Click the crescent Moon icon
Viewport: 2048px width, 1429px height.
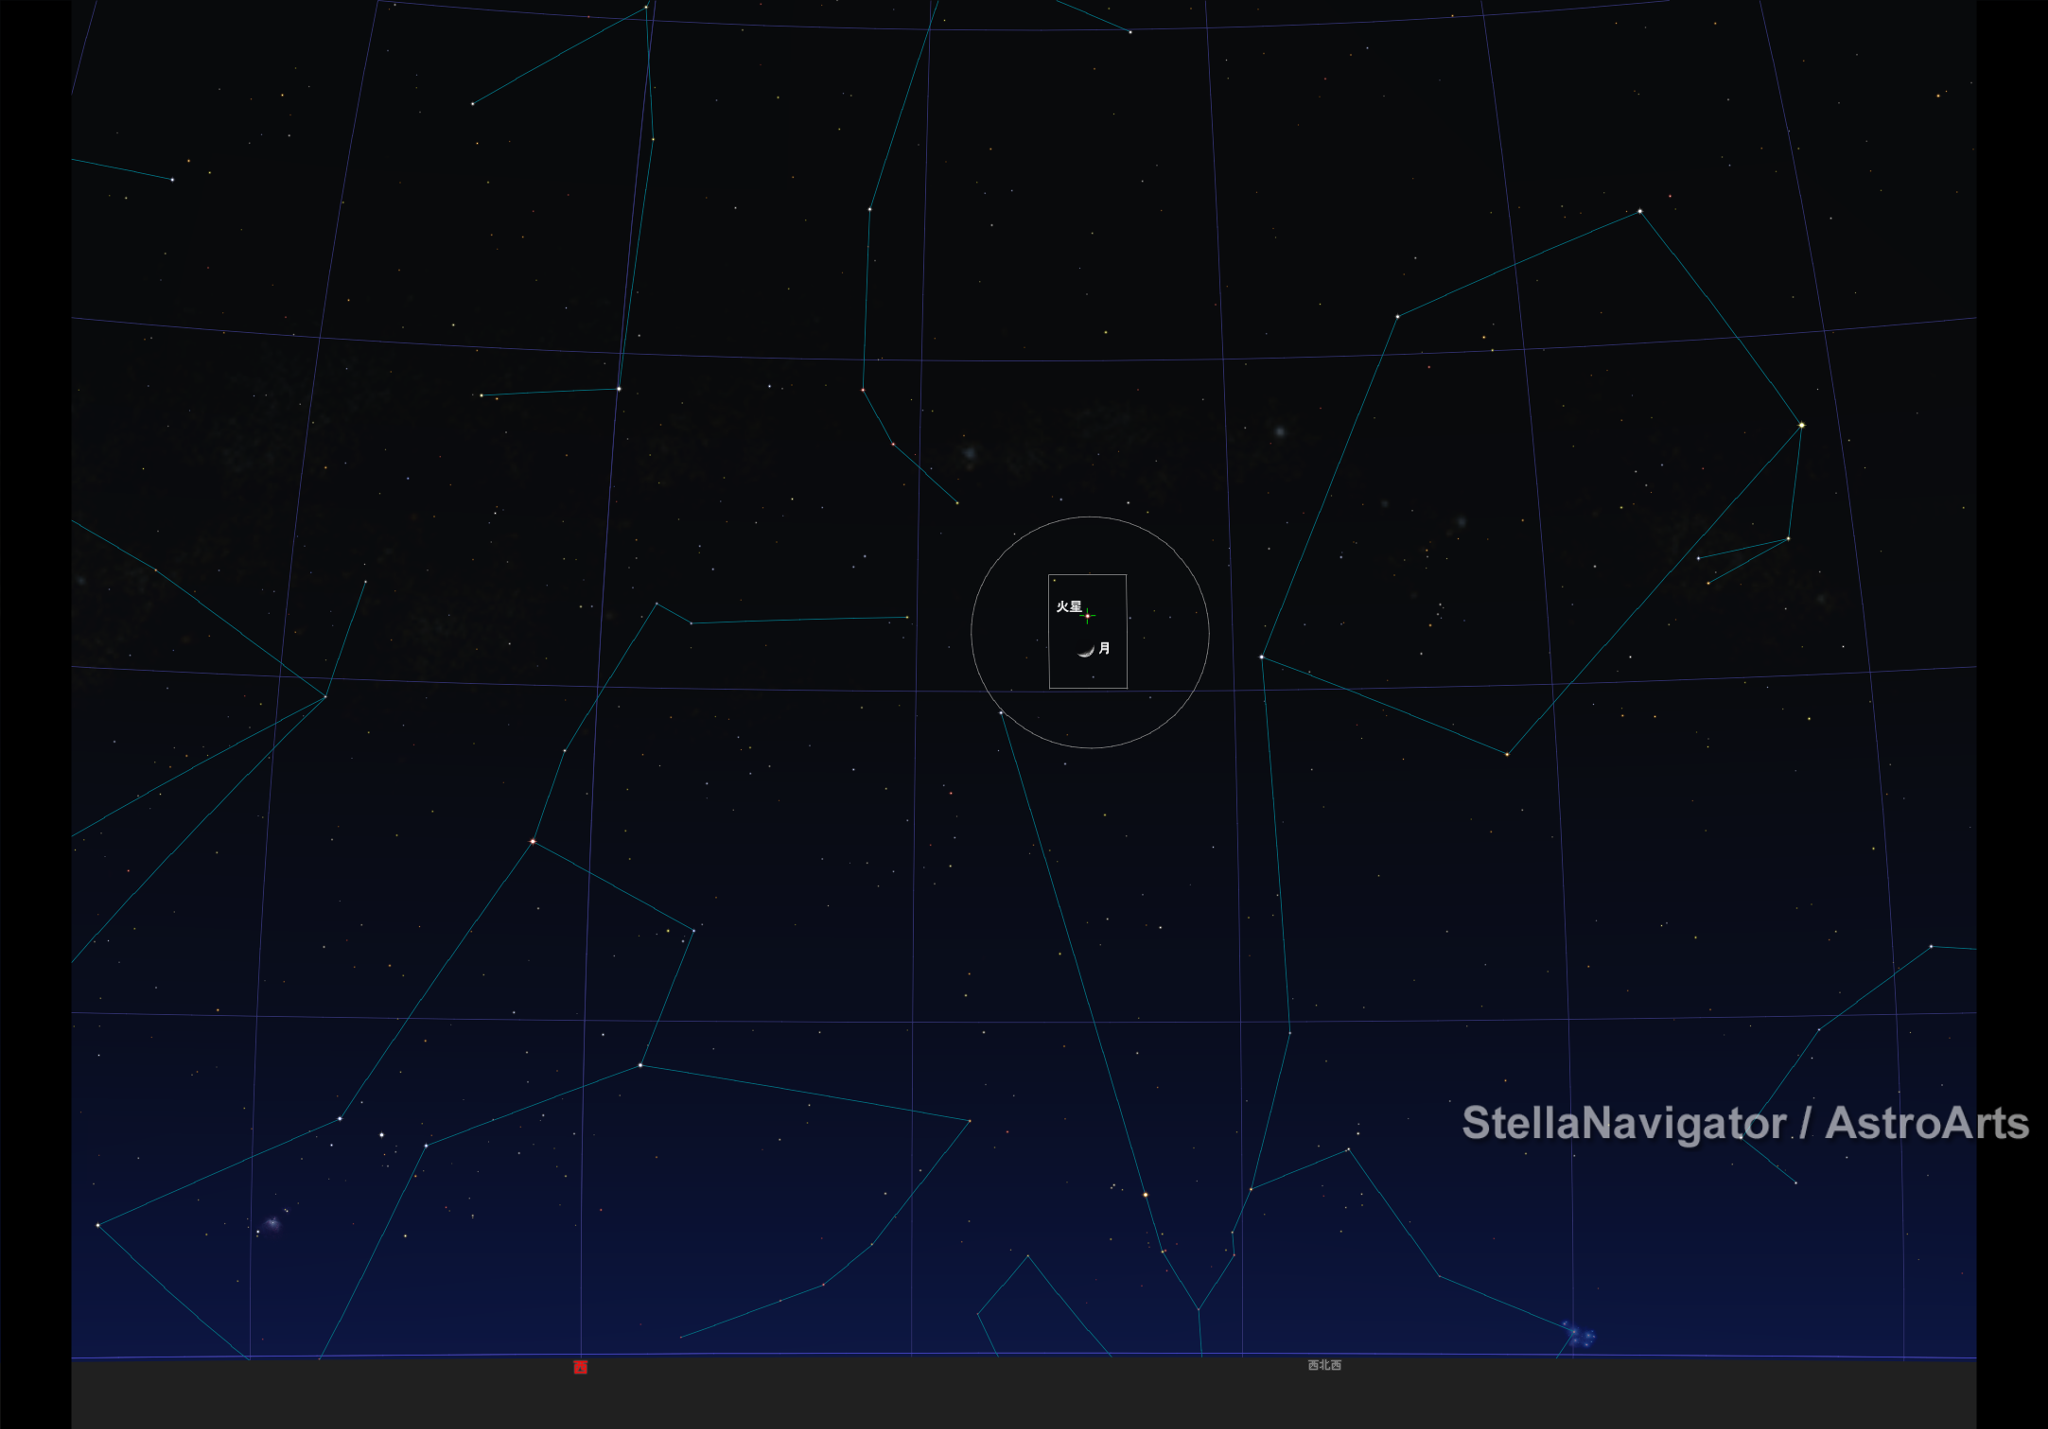1085,652
